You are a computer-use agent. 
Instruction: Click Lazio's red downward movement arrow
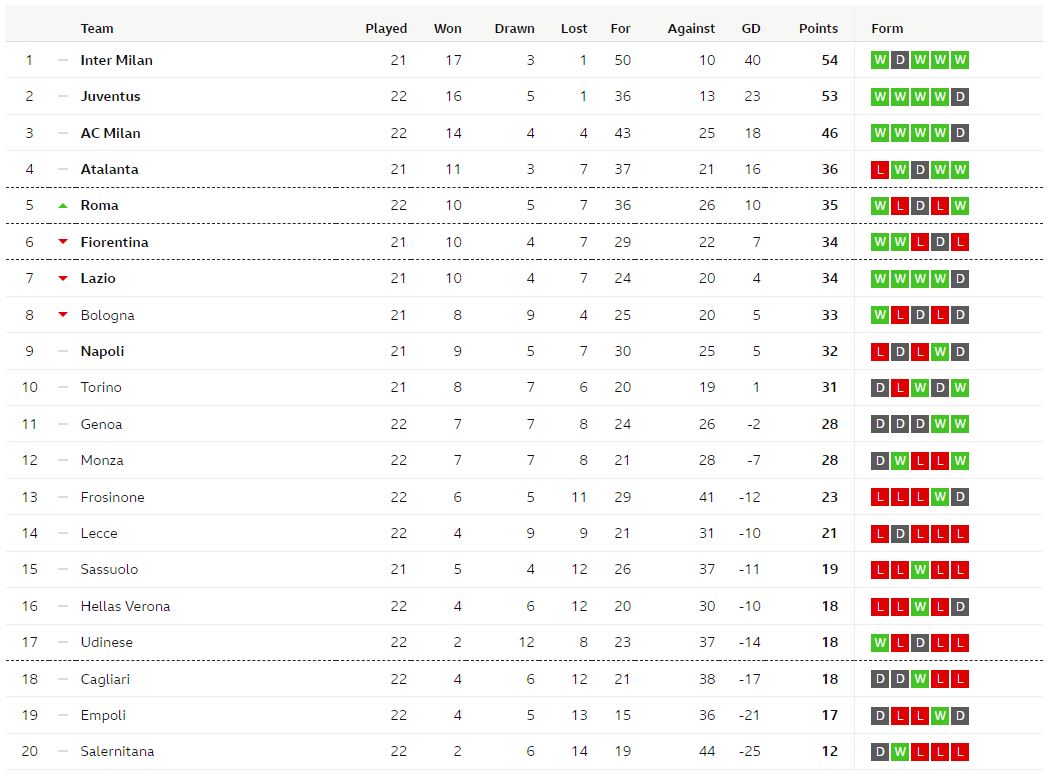pos(63,278)
